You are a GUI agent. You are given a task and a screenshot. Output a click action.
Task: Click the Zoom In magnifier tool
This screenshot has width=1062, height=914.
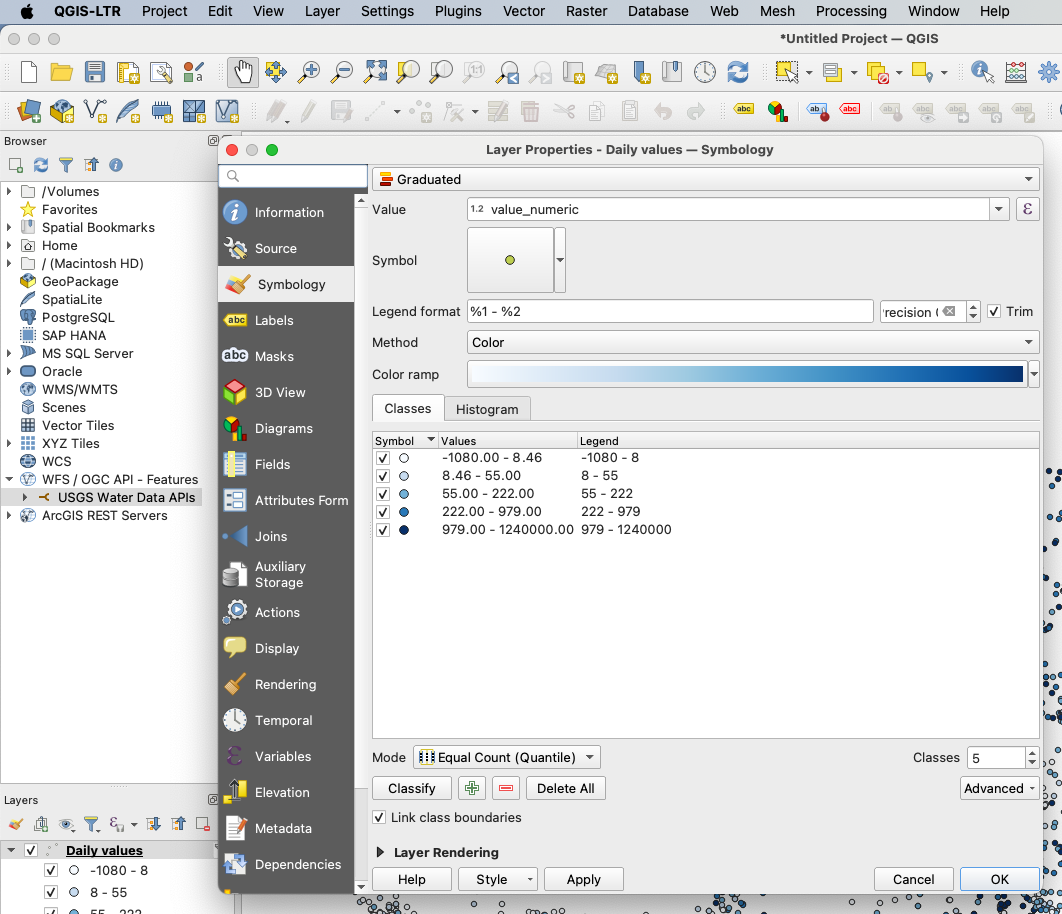pyautogui.click(x=309, y=72)
